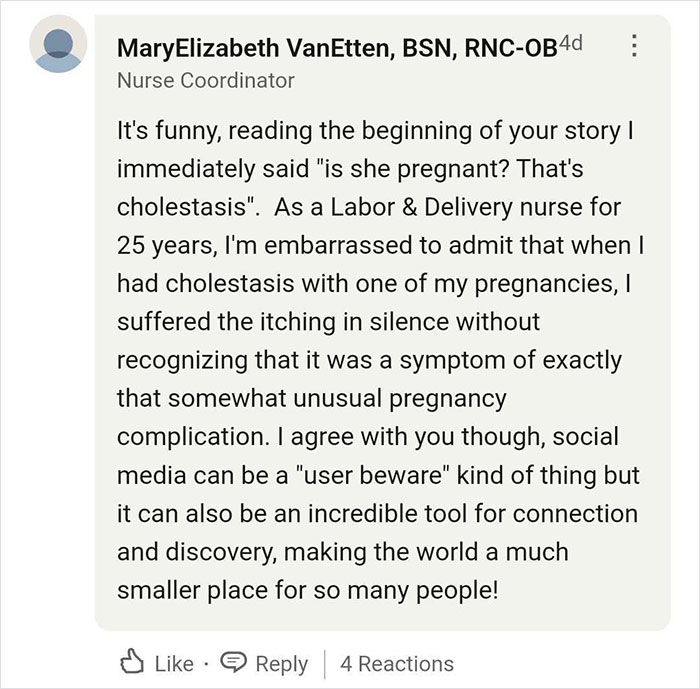Open the three-dot comment options menu
The width and height of the screenshot is (700, 689).
[631, 47]
